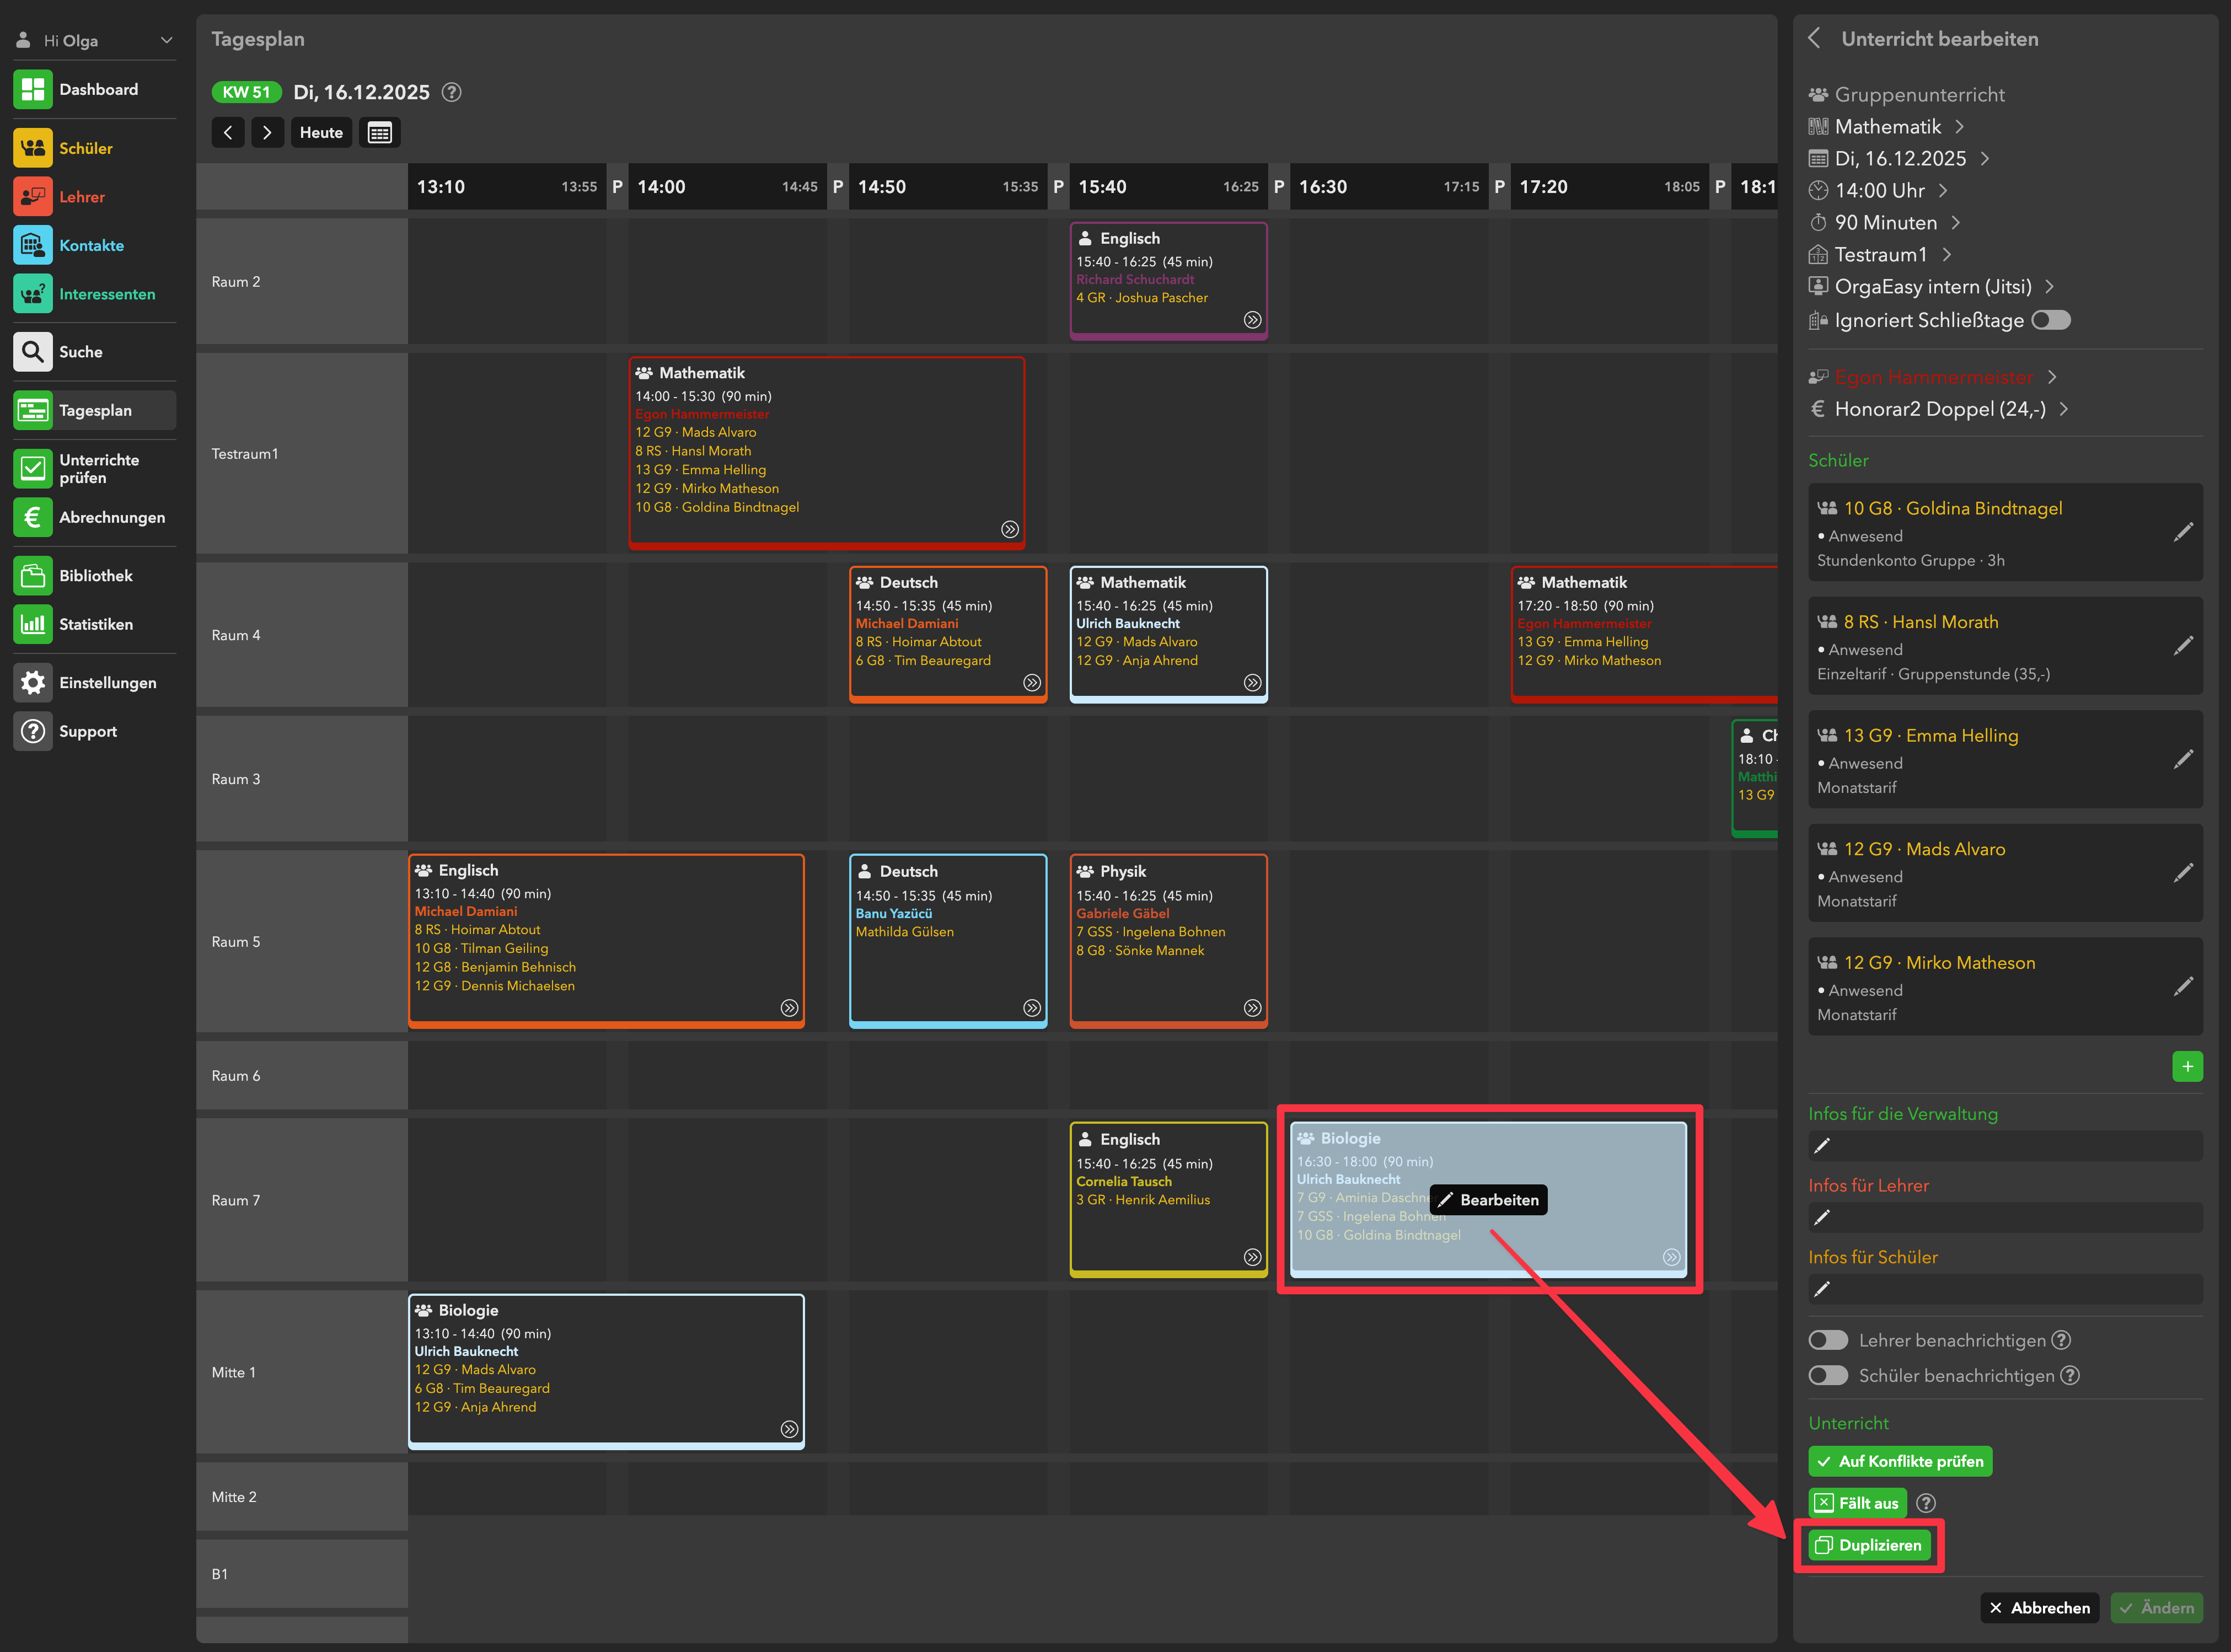The image size is (2231, 1652).
Task: Edit student Goldina Bindtnagel with pencil icon
Action: coord(2183,532)
